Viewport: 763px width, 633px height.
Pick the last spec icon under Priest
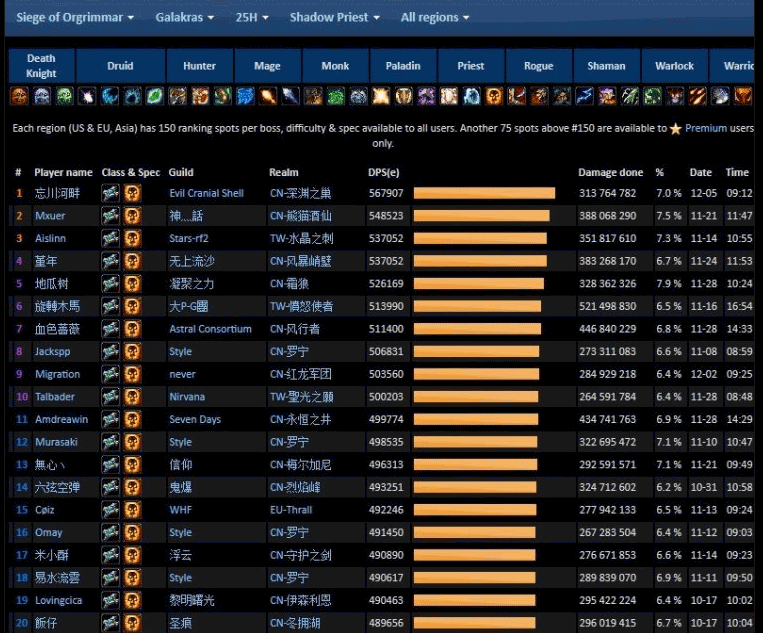pos(493,97)
